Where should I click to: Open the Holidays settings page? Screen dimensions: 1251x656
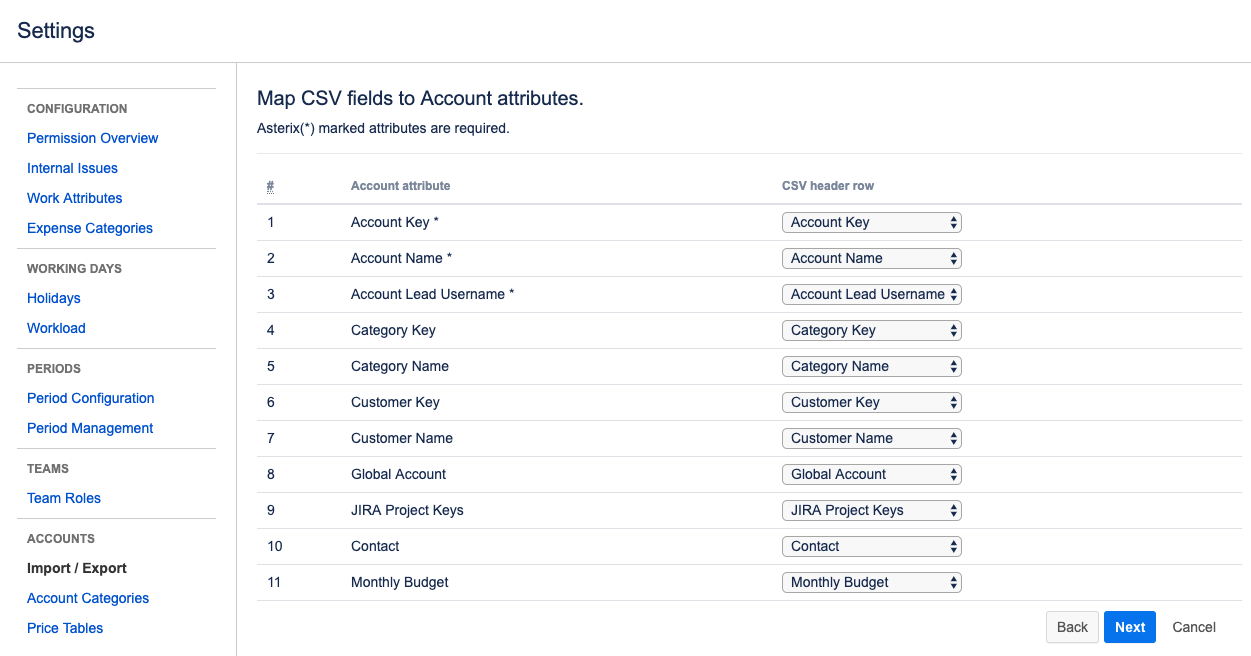pyautogui.click(x=54, y=298)
